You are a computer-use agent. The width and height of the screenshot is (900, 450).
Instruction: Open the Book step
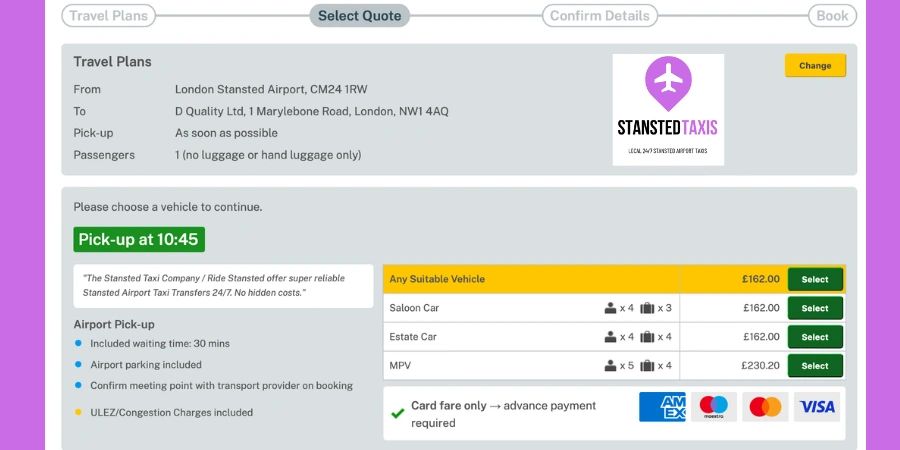(832, 15)
